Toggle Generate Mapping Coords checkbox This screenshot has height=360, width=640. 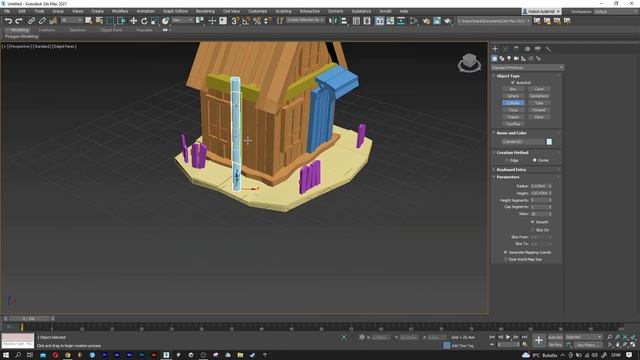[506, 253]
